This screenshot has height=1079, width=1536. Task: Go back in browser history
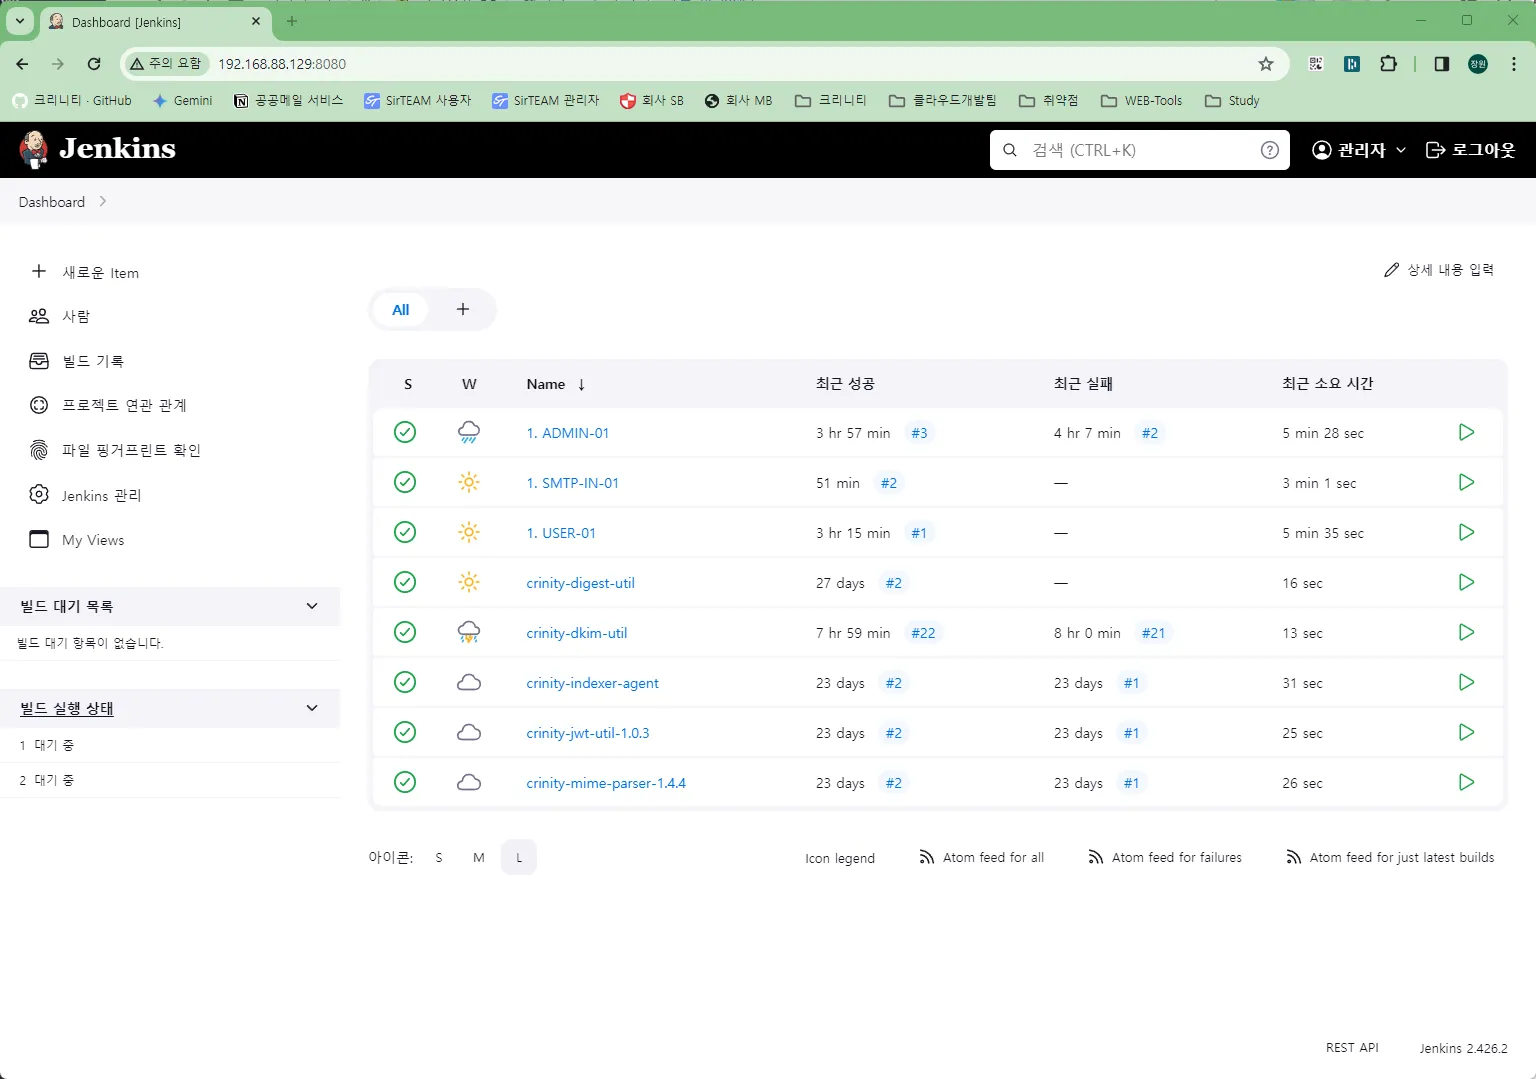(23, 64)
